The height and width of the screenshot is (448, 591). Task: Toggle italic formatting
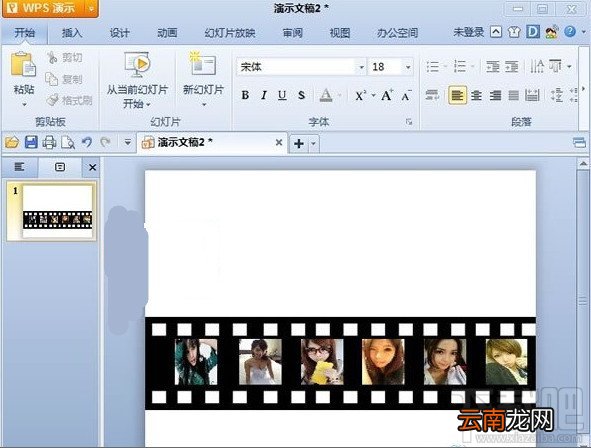[x=264, y=95]
